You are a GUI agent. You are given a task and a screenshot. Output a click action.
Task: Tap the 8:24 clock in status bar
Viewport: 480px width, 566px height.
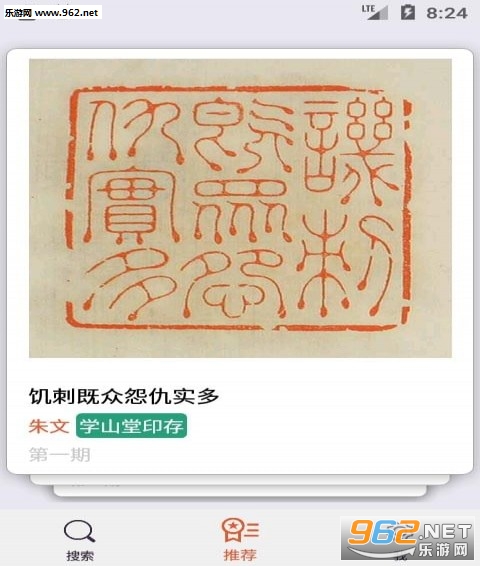click(447, 13)
